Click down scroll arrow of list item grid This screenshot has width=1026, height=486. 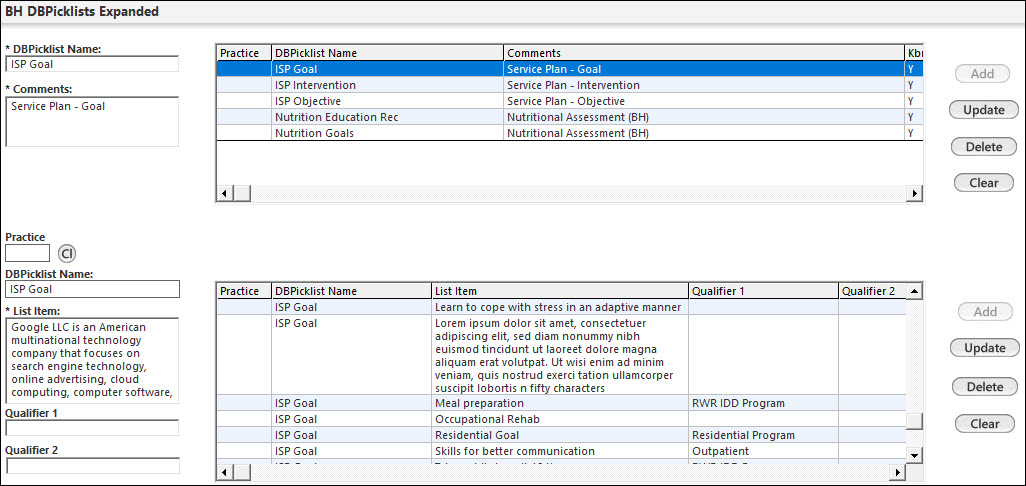click(914, 456)
